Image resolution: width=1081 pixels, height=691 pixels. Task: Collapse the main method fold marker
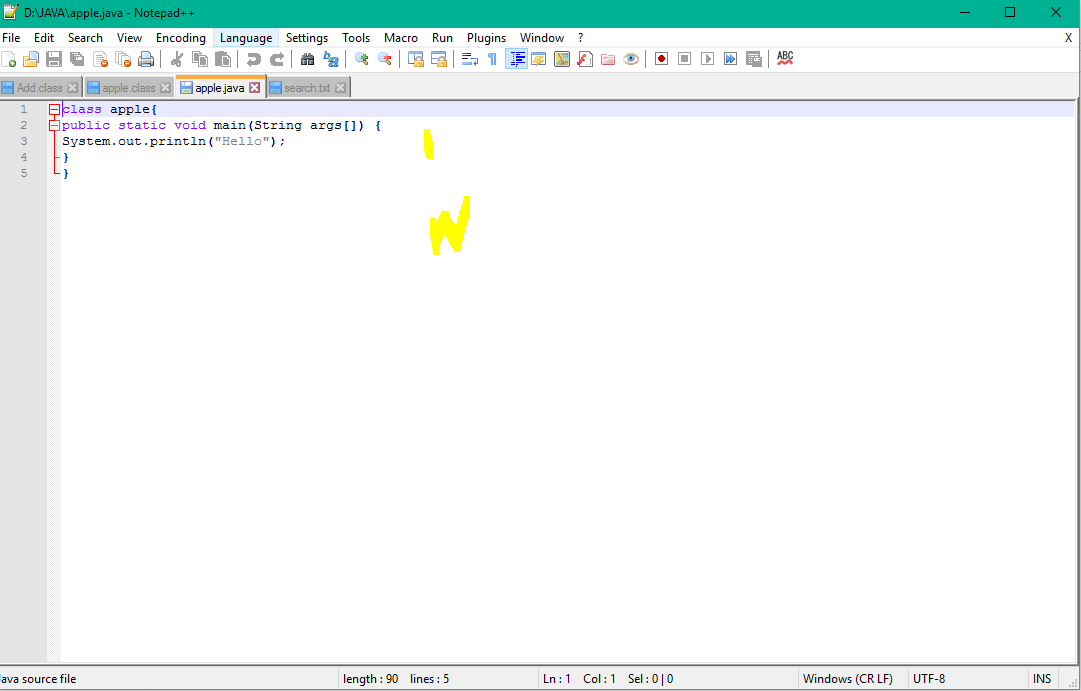pyautogui.click(x=53, y=124)
